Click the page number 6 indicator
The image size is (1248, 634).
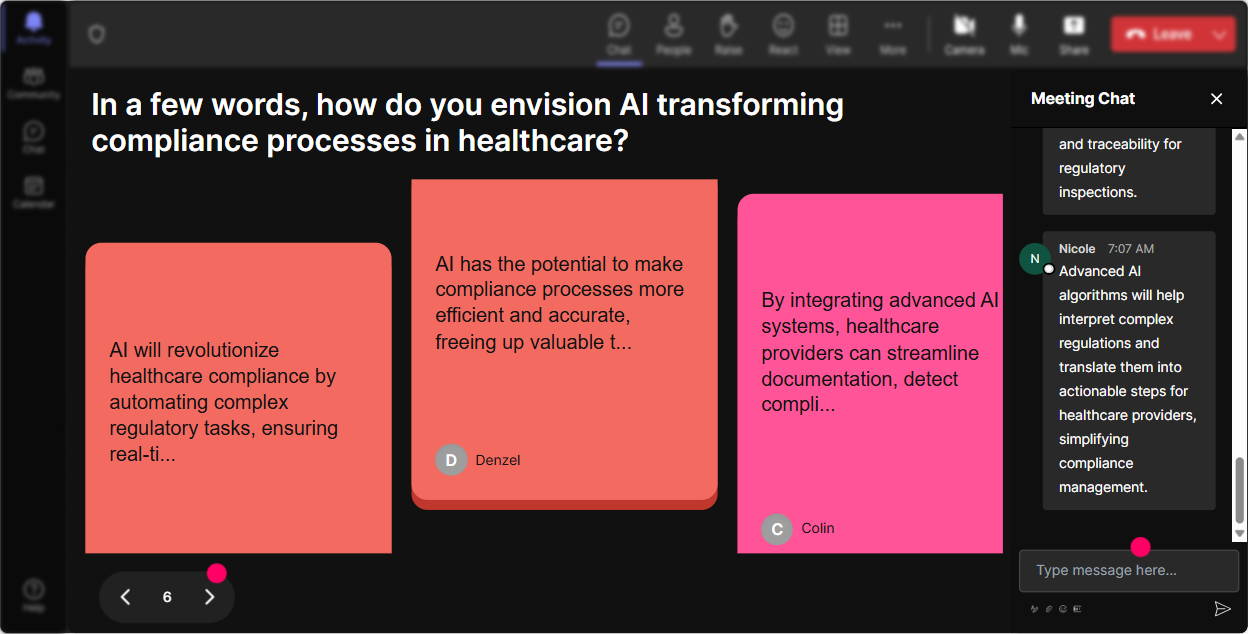167,597
